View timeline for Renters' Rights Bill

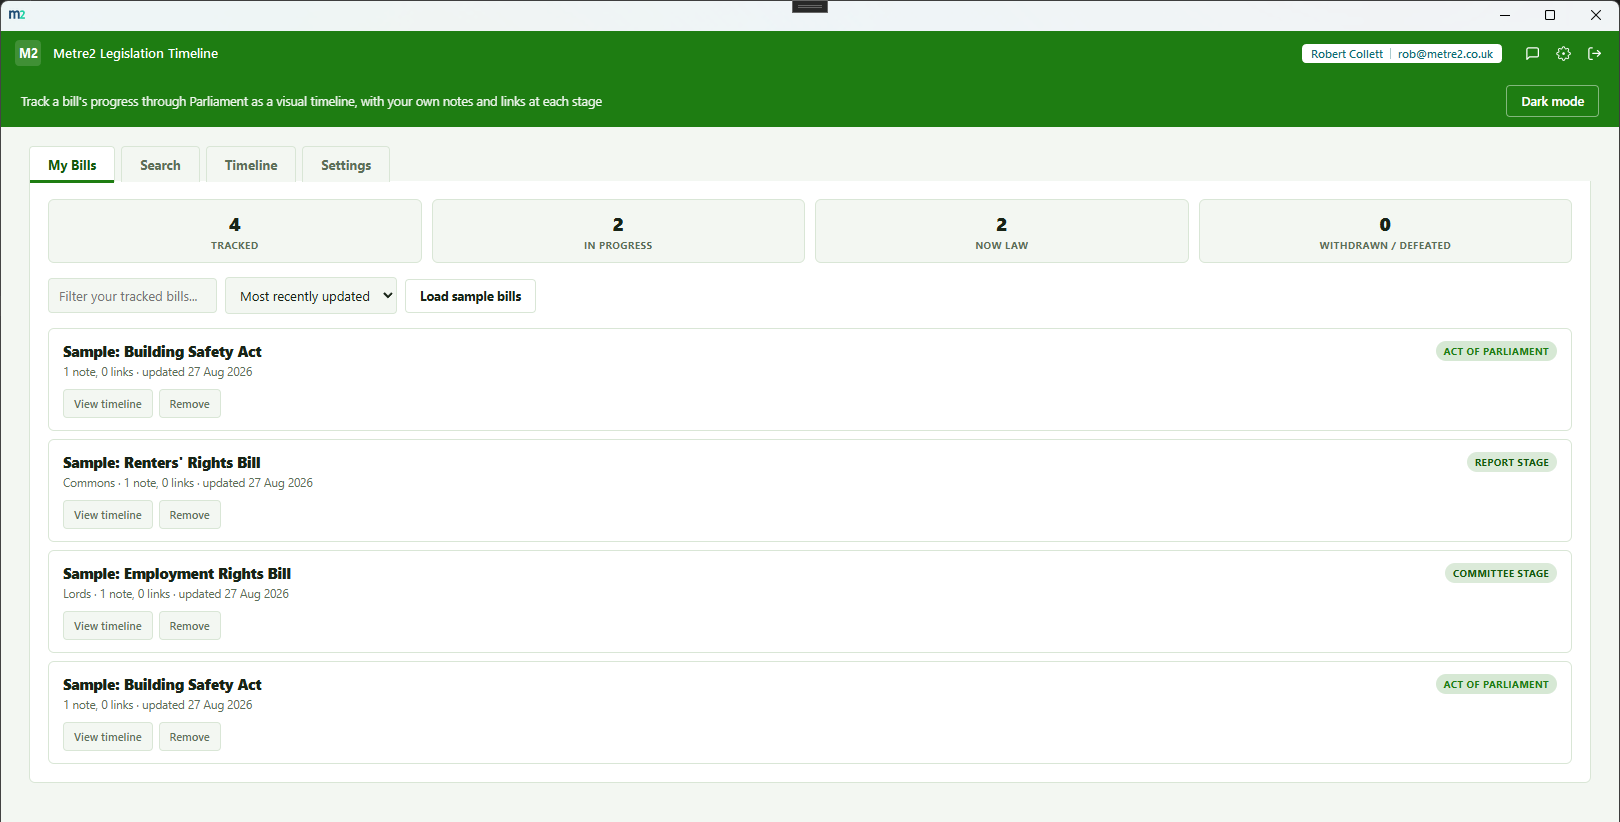tap(108, 515)
